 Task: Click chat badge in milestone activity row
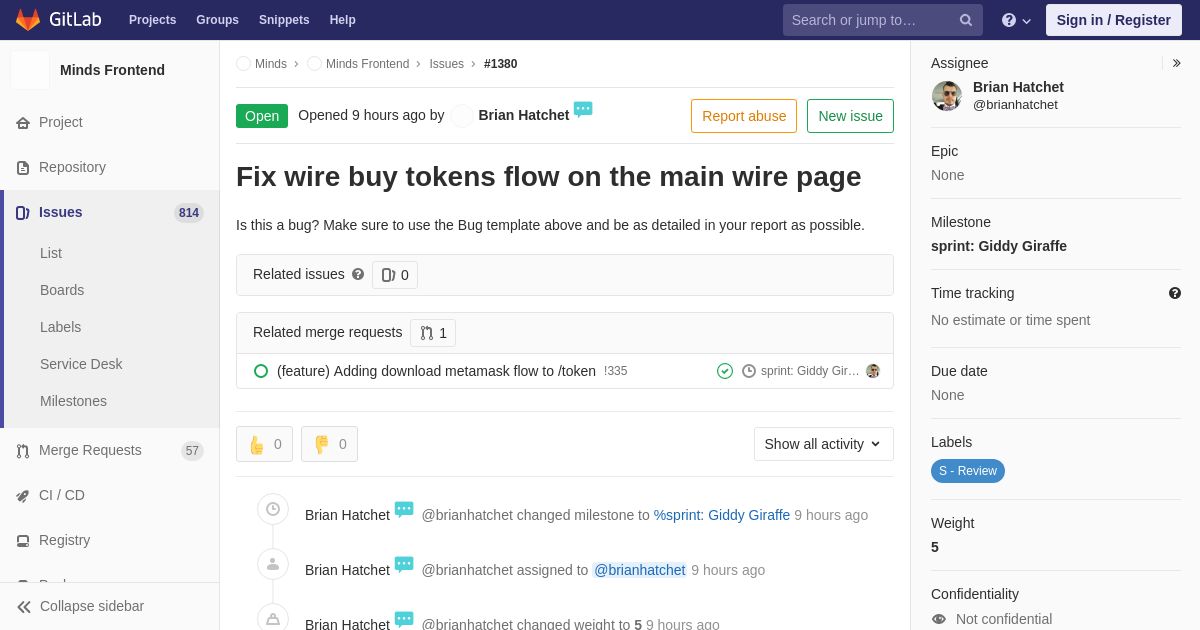(x=404, y=510)
